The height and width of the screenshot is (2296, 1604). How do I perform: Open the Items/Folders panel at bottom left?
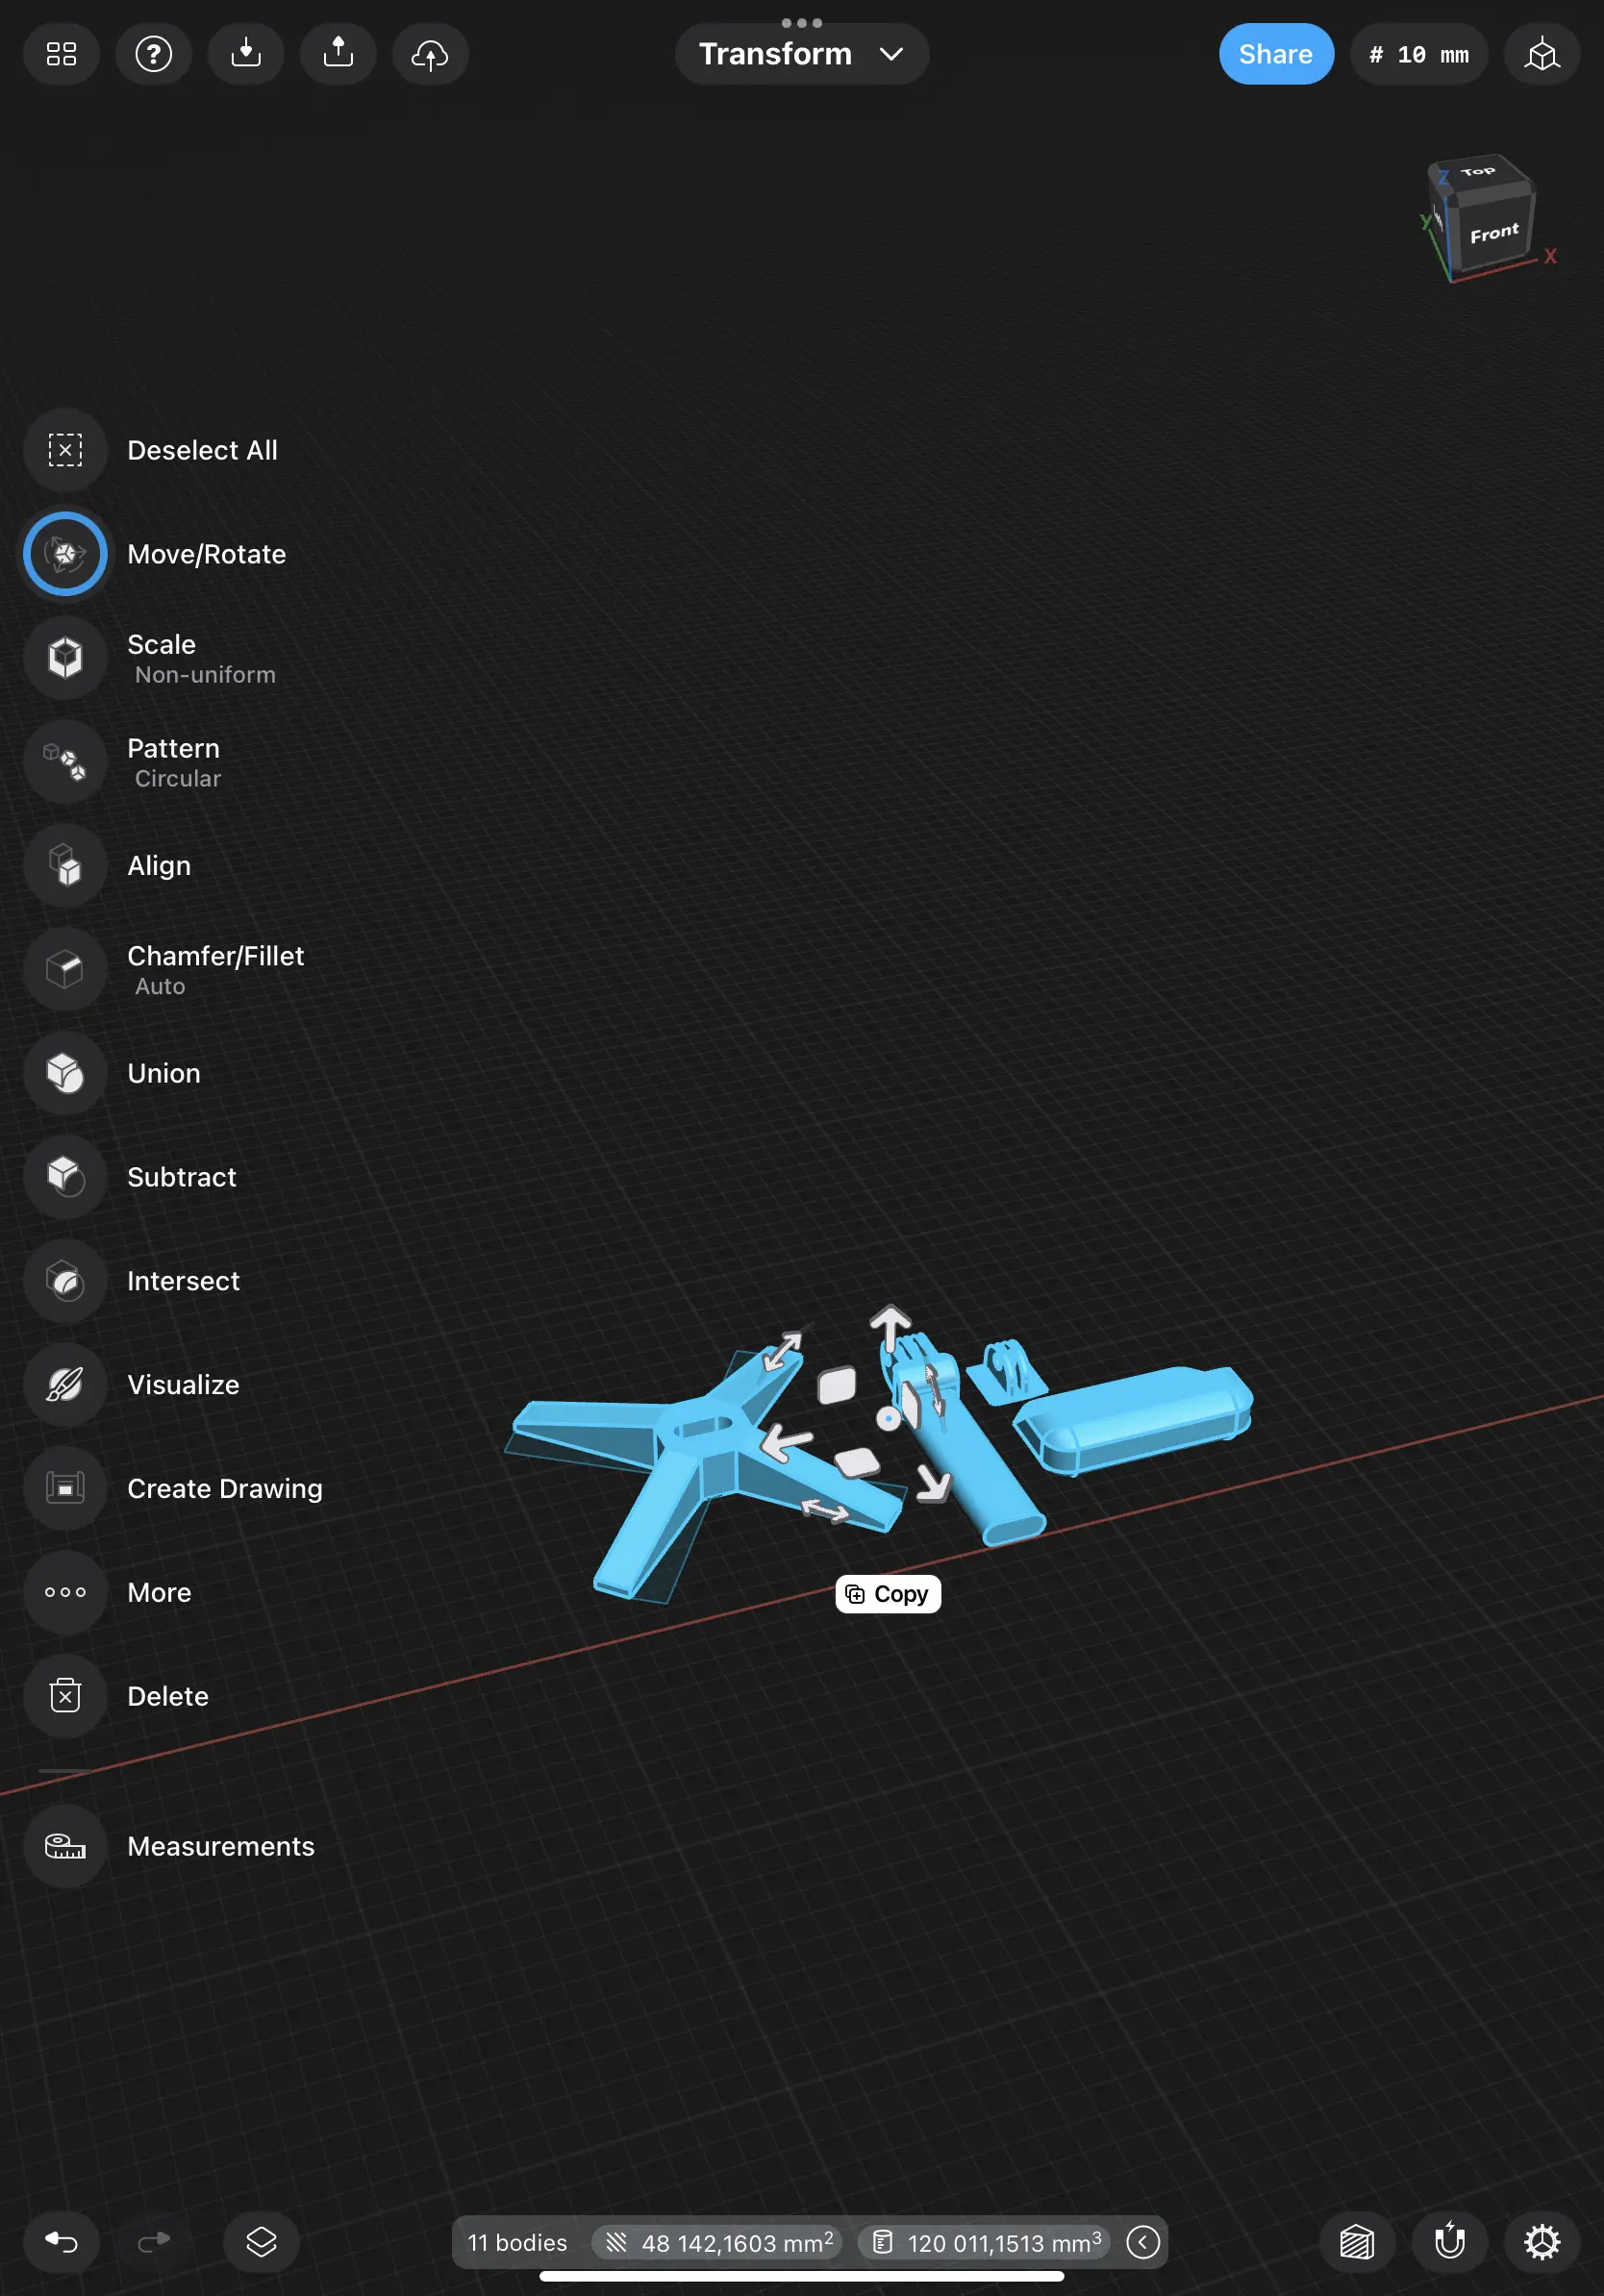coord(260,2242)
